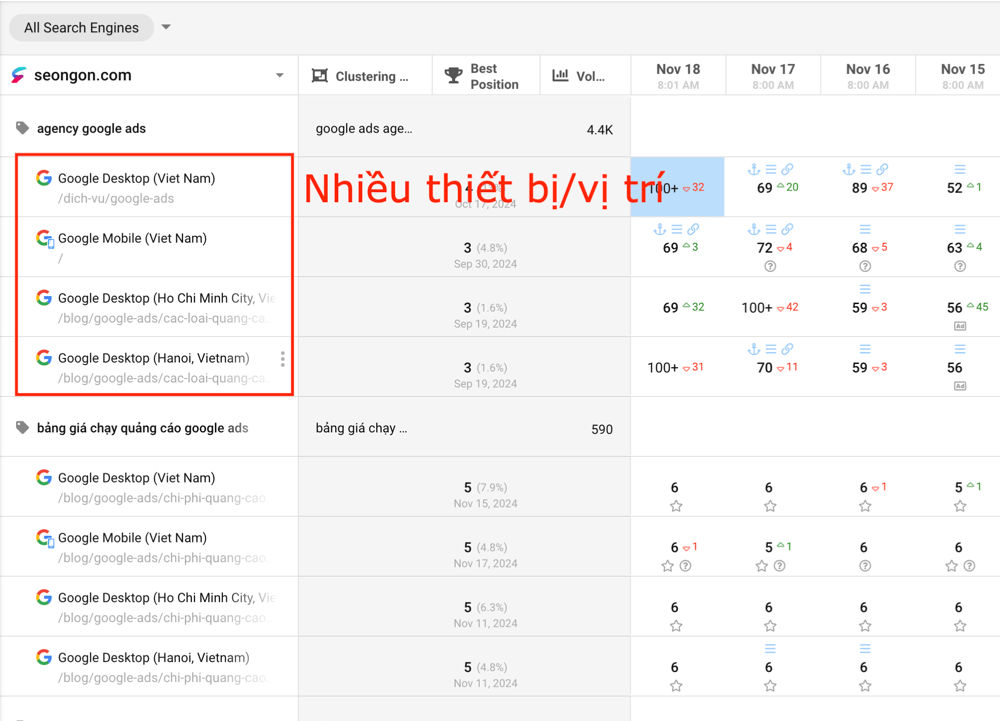1001x721 pixels.
Task: Select Google Mobile (Viet Nam) under agency google ads
Action: tap(132, 238)
